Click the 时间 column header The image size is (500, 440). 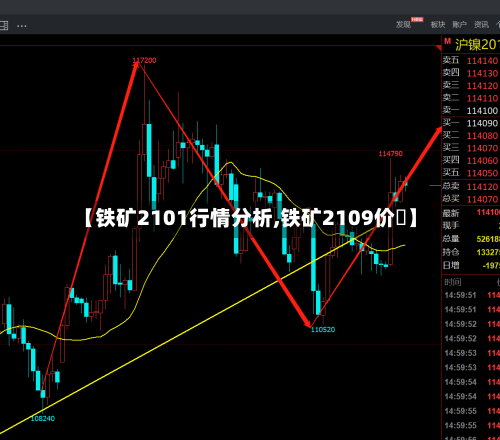(x=453, y=282)
